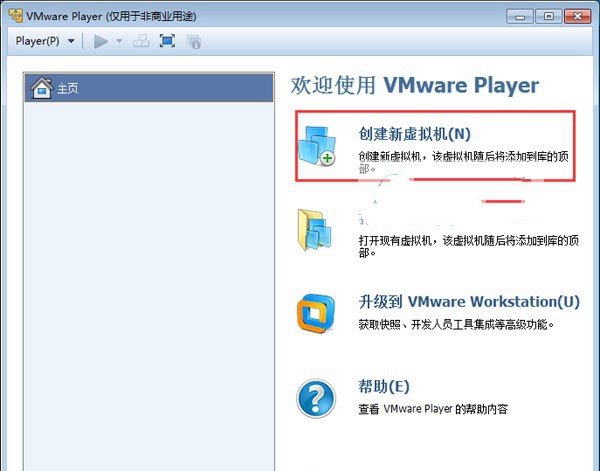This screenshot has height=471, width=600.
Task: Expand the Player(P) dropdown arrow
Action: [x=71, y=41]
